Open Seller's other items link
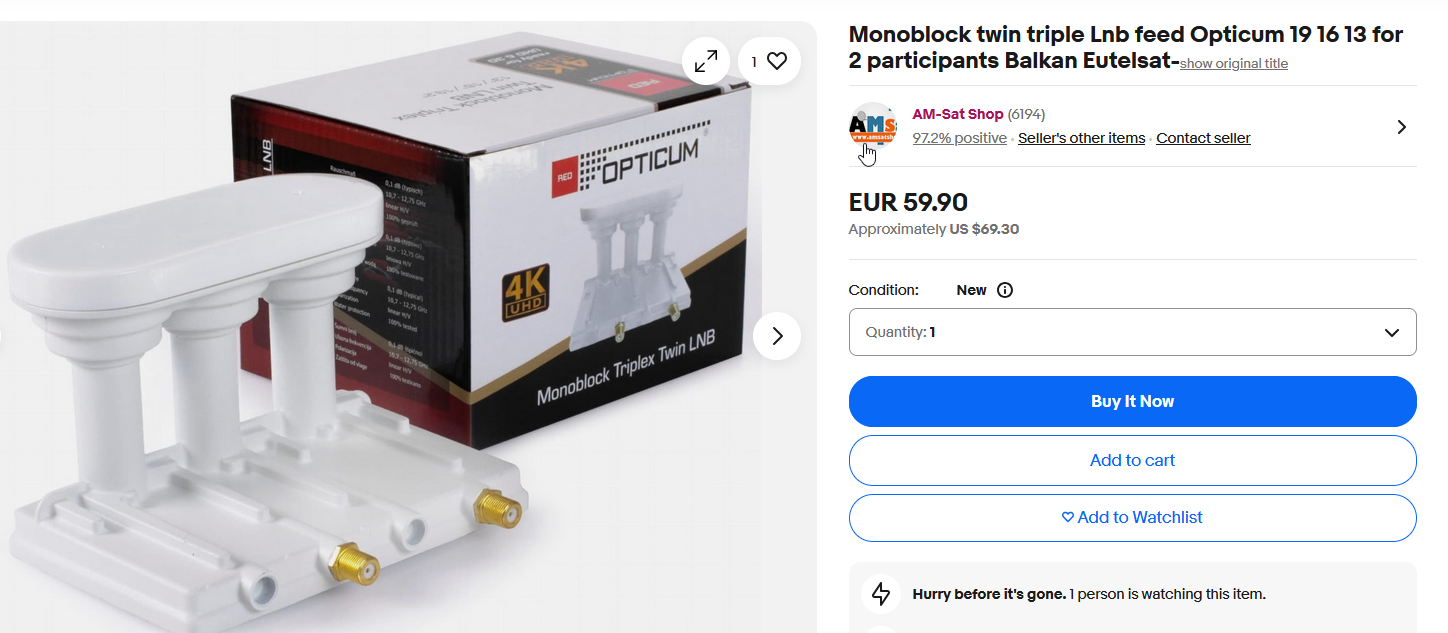The image size is (1448, 633). pos(1081,138)
